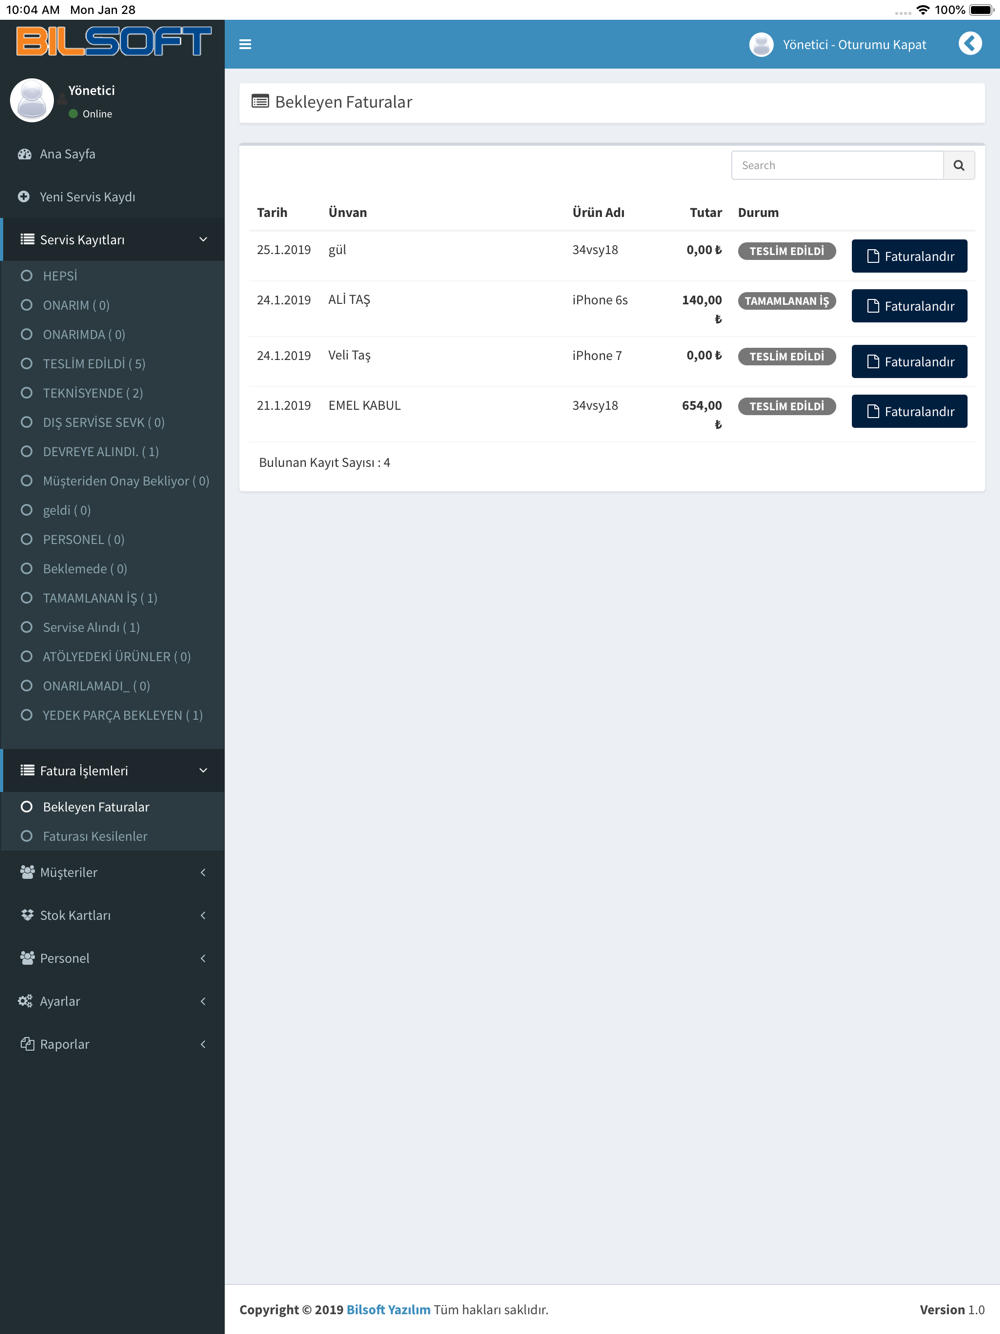Image resolution: width=1000 pixels, height=1334 pixels.
Task: Click the battery status icon
Action: [981, 10]
